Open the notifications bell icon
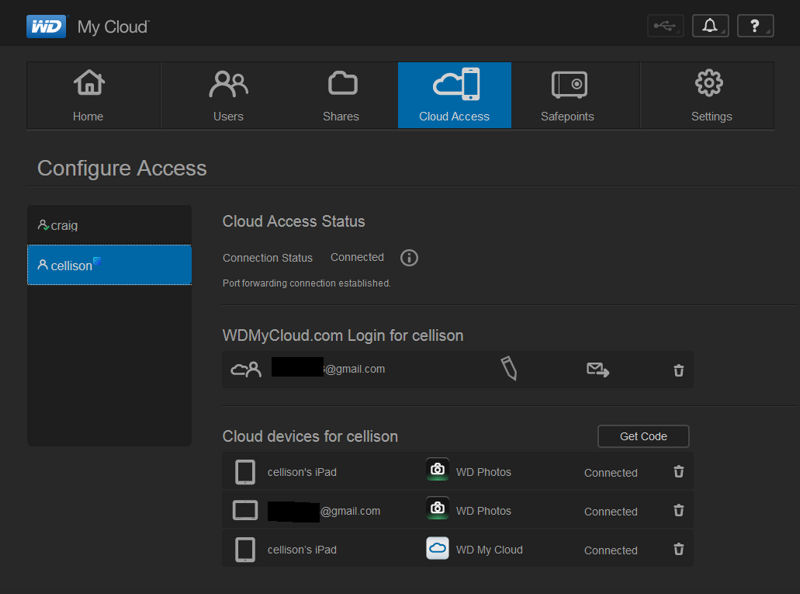 click(710, 26)
